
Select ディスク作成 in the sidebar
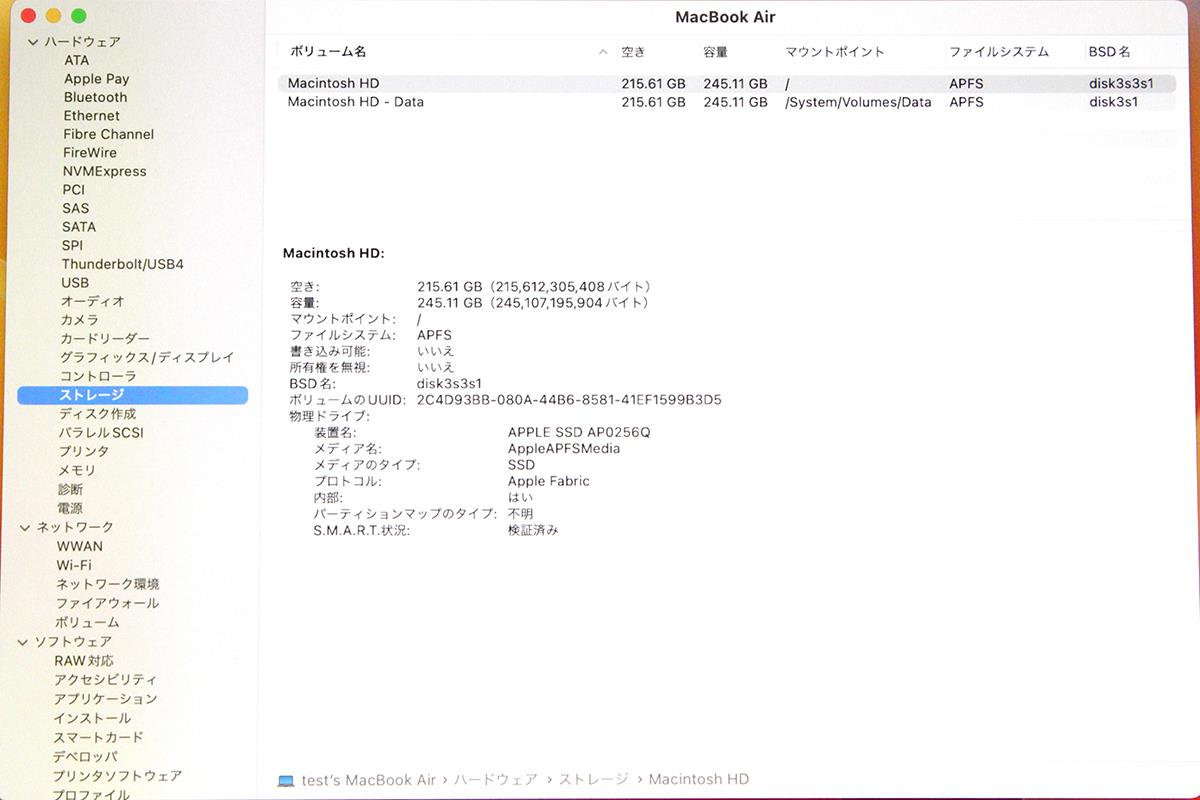click(x=98, y=414)
